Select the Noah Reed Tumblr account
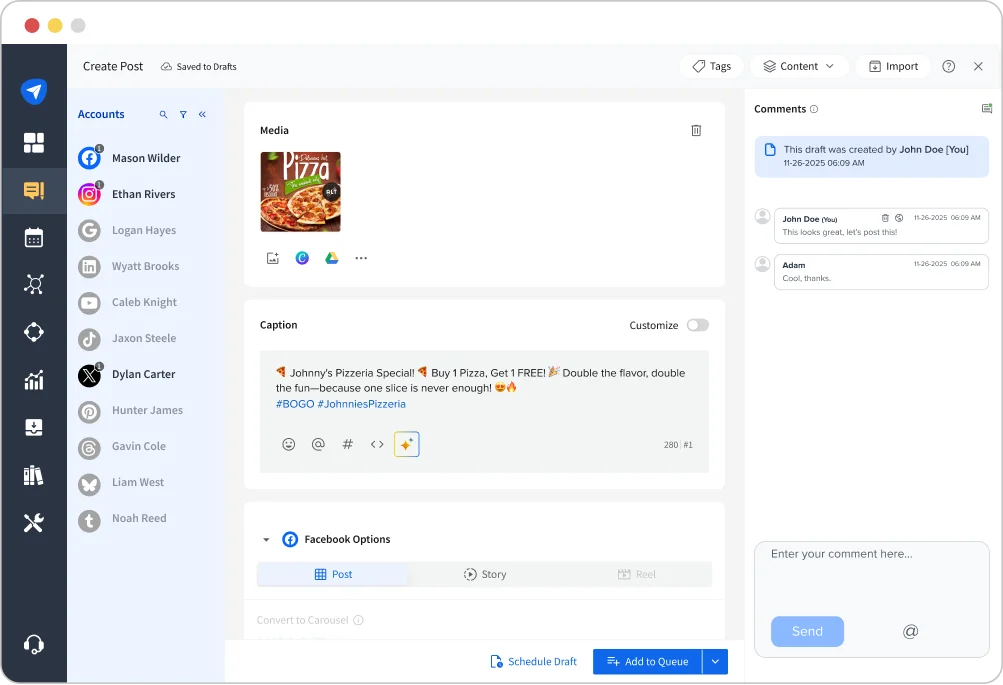The image size is (1003, 685). pyautogui.click(x=122, y=518)
